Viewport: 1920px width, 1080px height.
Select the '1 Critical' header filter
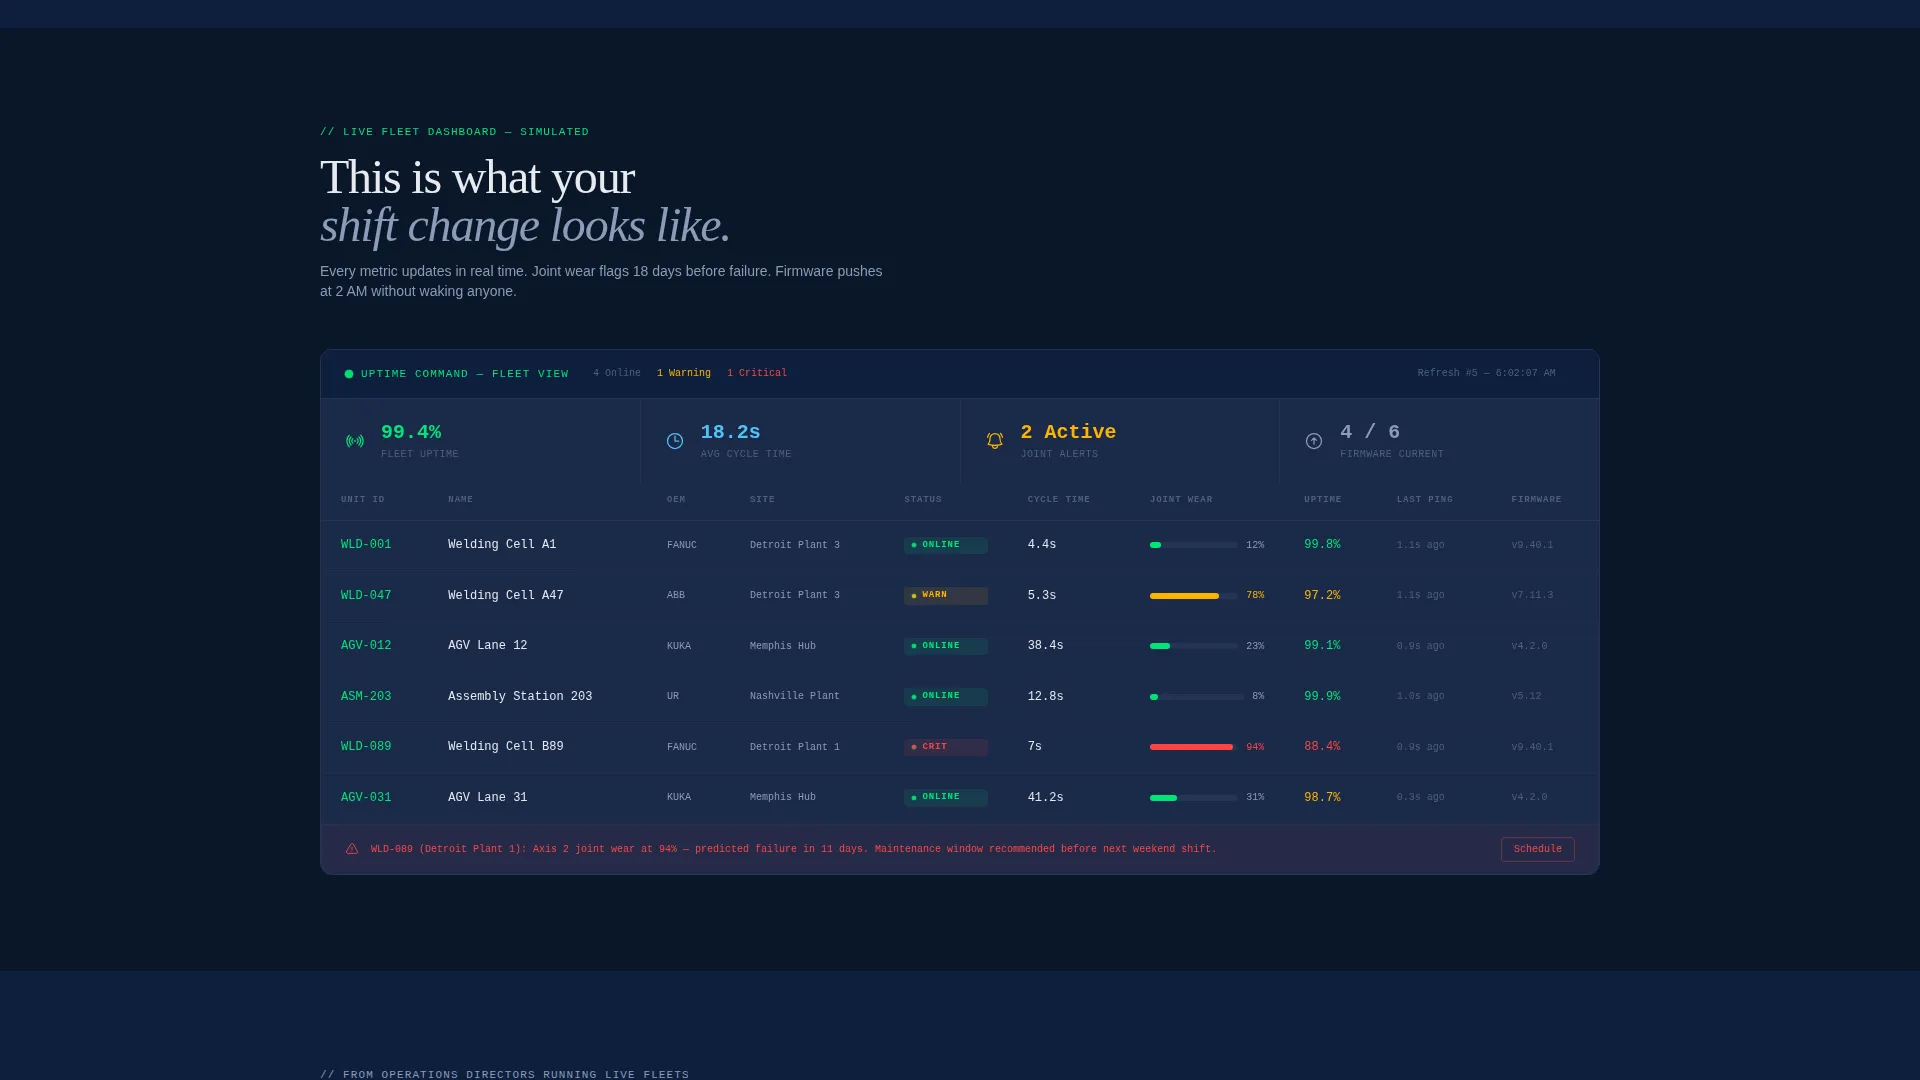757,373
